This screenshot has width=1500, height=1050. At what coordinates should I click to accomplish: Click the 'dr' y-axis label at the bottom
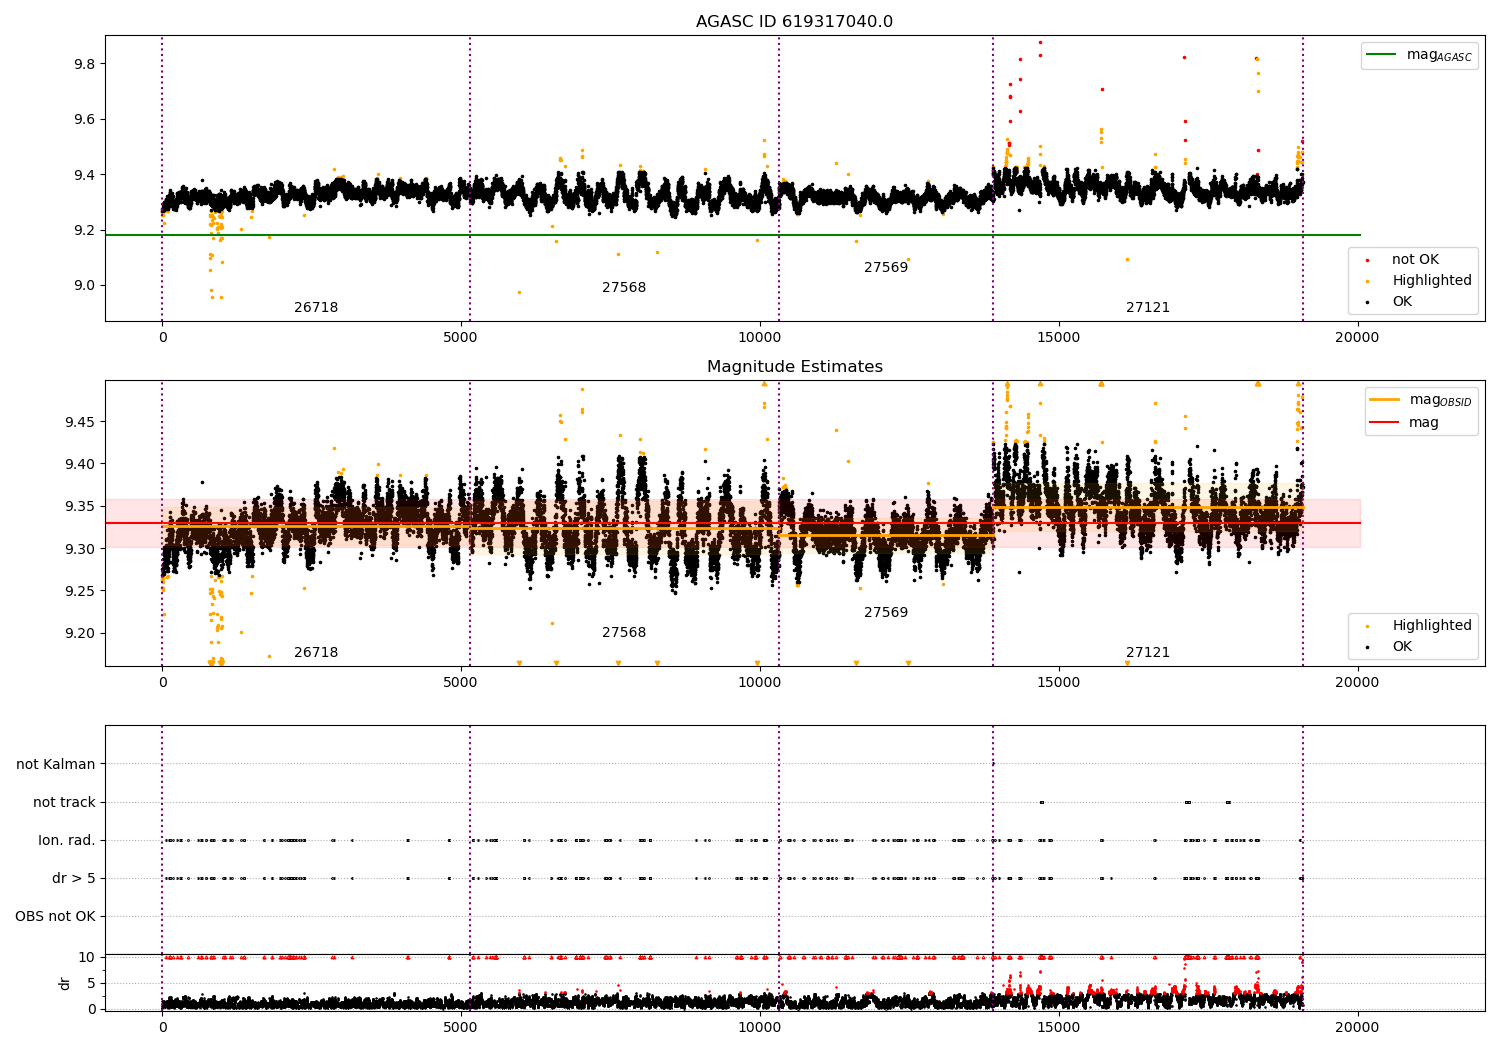[x=65, y=983]
